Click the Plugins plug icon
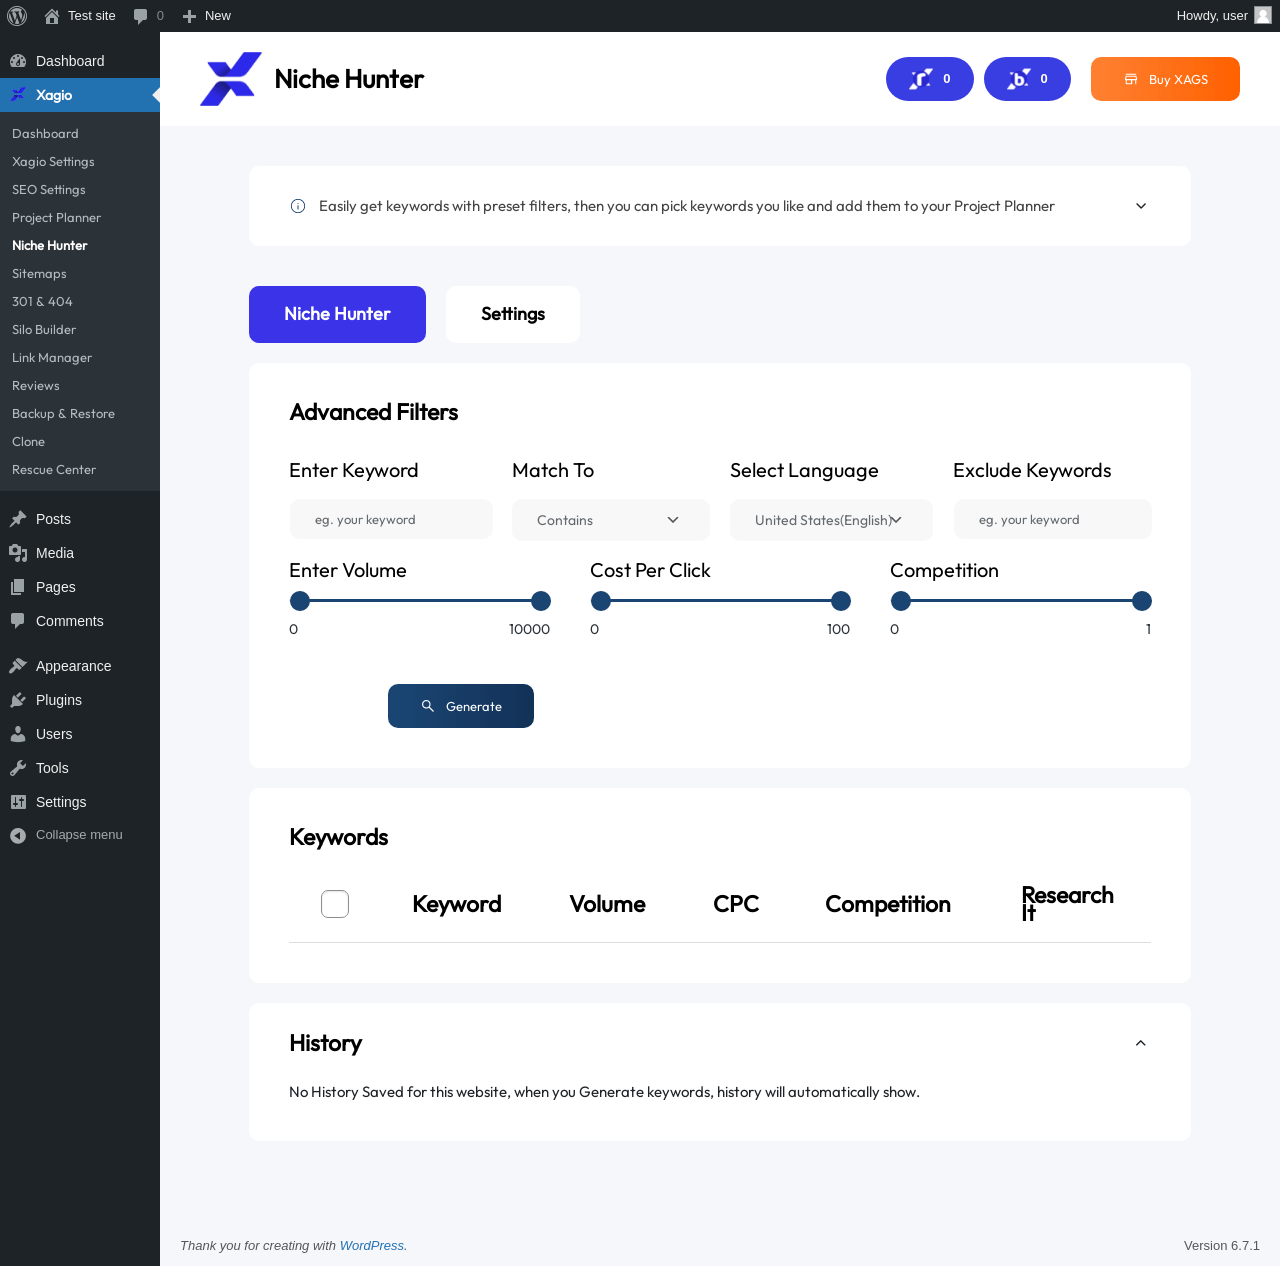Image resolution: width=1280 pixels, height=1266 pixels. (x=18, y=700)
